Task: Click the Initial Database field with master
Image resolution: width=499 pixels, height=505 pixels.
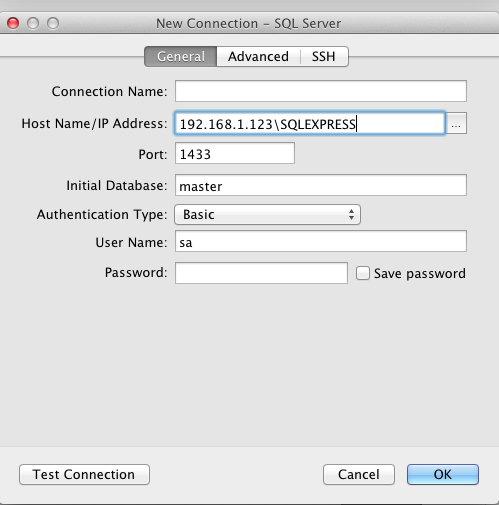Action: 321,185
